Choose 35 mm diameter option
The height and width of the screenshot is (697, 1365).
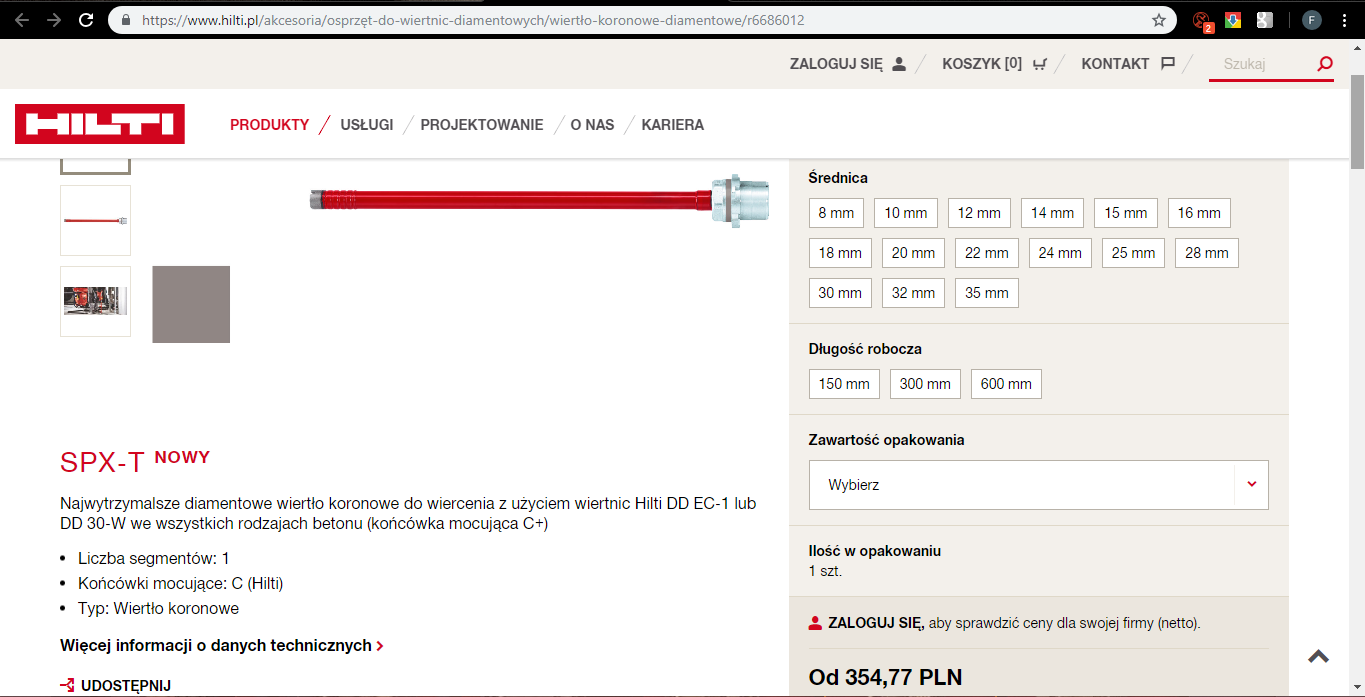(x=987, y=293)
